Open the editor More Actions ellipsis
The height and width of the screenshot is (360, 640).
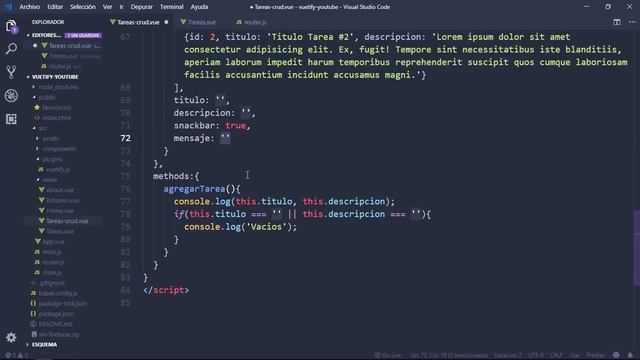click(631, 22)
